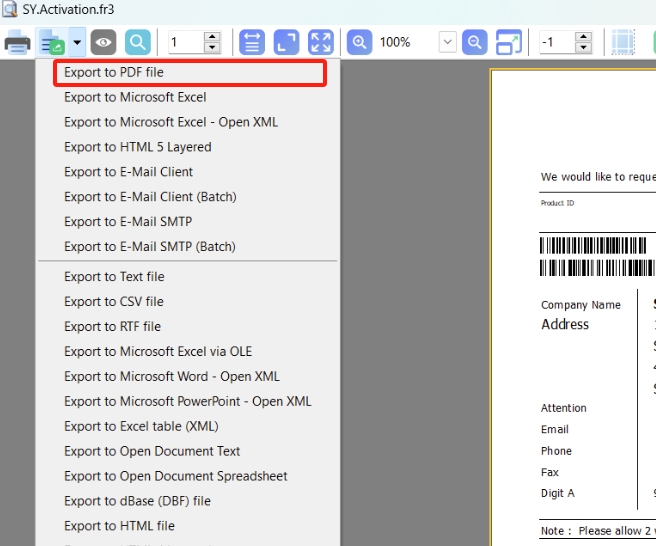
Task: Select Export to PDF file
Action: (114, 72)
